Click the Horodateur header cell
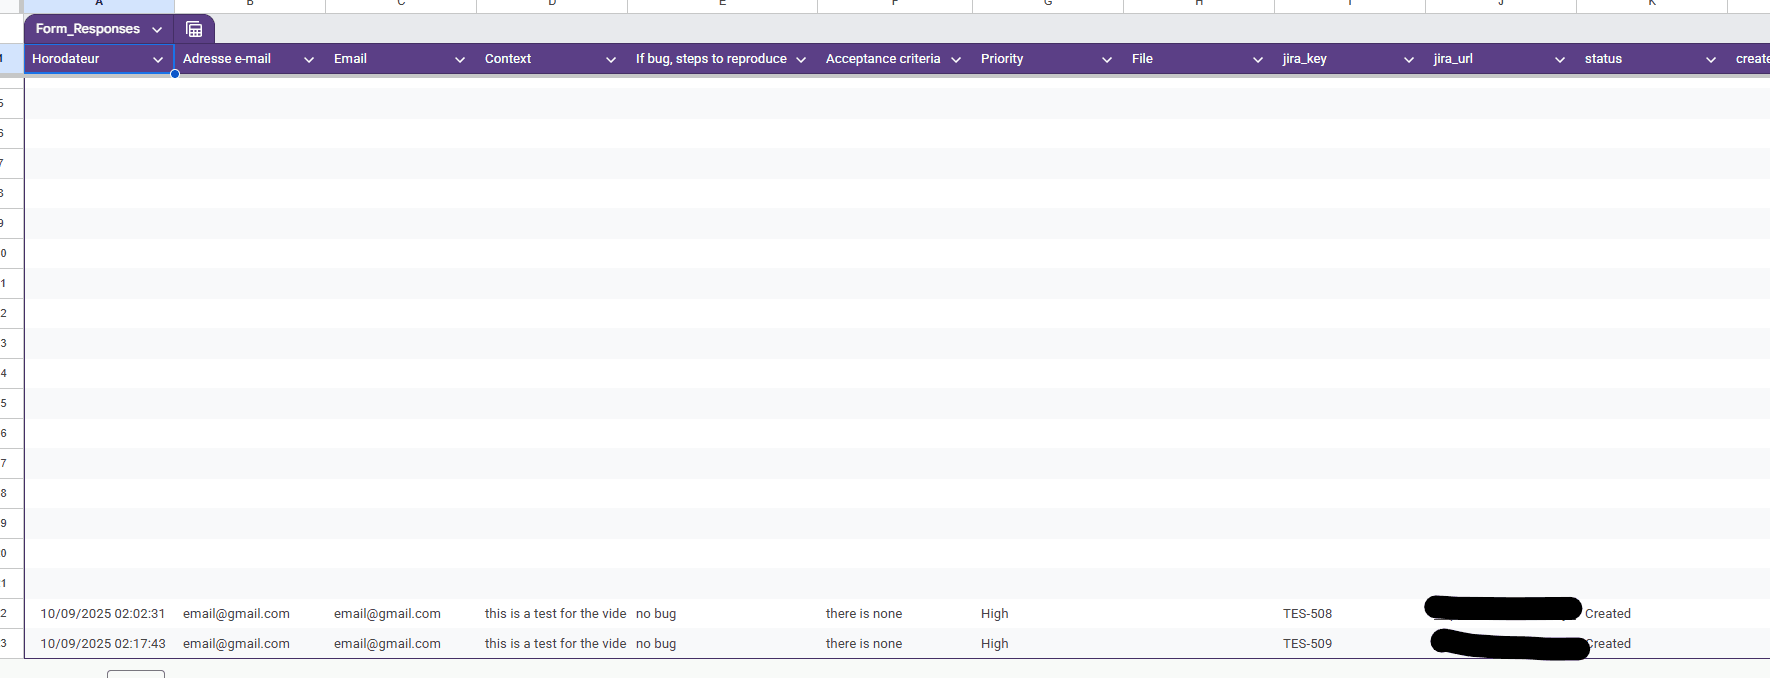 tap(80, 59)
